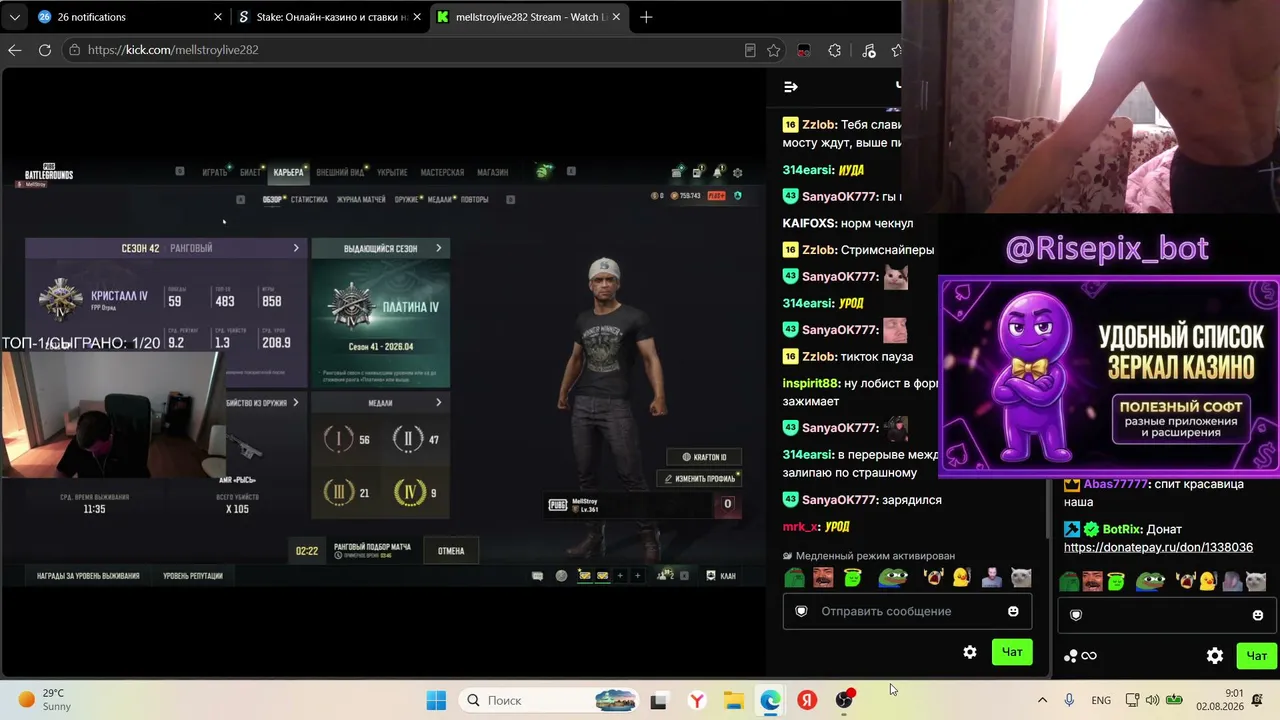Screen dimensions: 1280x720
Task: Switch the ENG input language
Action: coord(1101,700)
